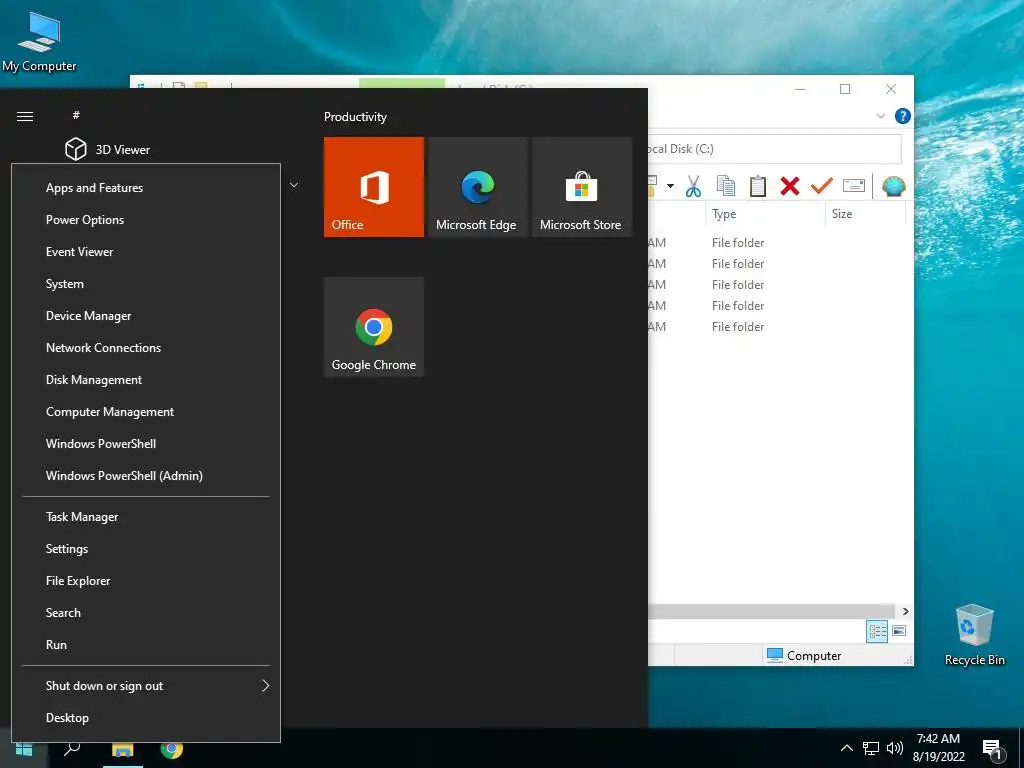Open Explorer help question mark
Viewport: 1024px width, 768px height.
pyautogui.click(x=903, y=116)
